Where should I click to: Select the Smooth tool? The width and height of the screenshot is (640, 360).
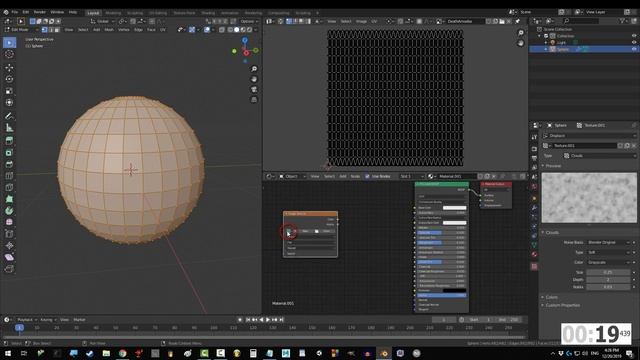pos(9,222)
